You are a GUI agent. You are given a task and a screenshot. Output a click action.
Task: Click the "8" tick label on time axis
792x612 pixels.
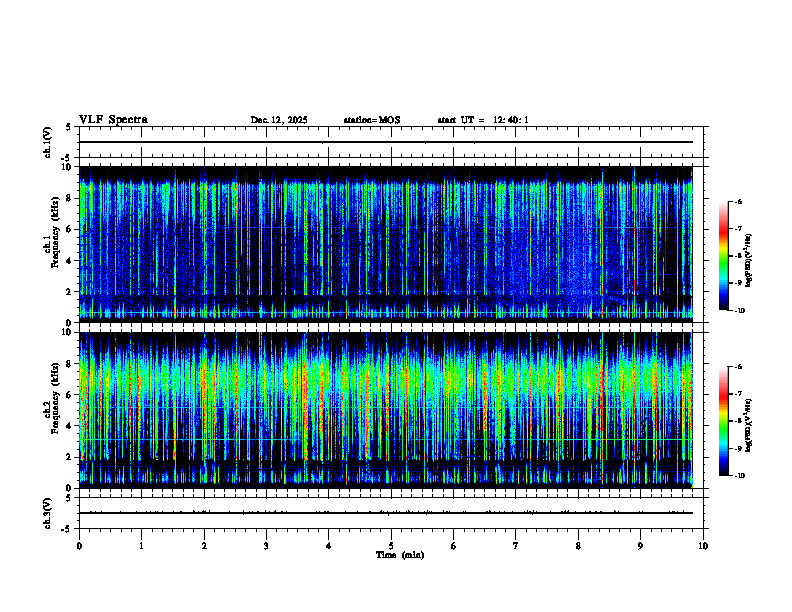click(x=578, y=546)
